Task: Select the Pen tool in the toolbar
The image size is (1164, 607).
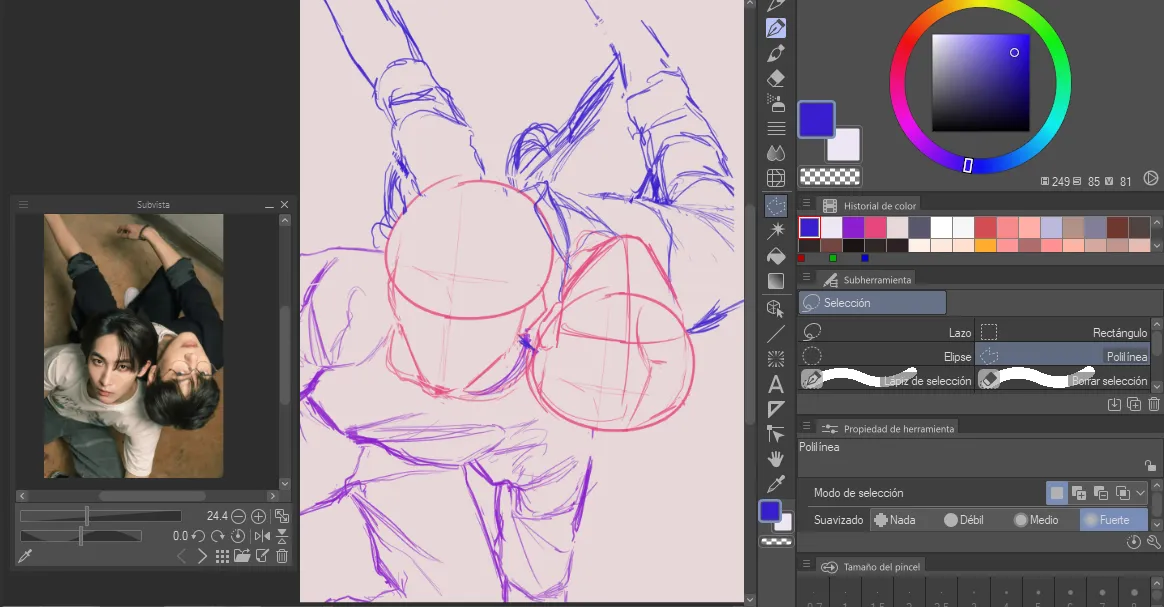Action: [x=776, y=28]
